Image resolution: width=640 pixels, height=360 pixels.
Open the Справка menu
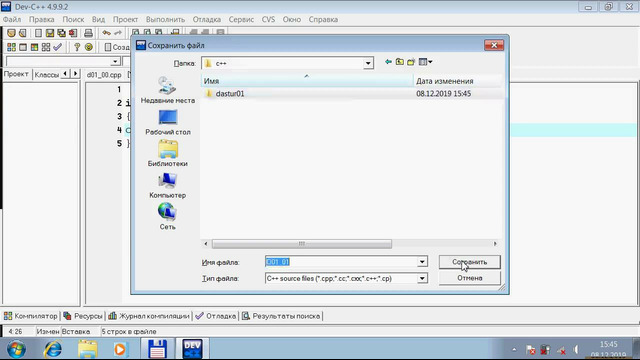[323, 19]
